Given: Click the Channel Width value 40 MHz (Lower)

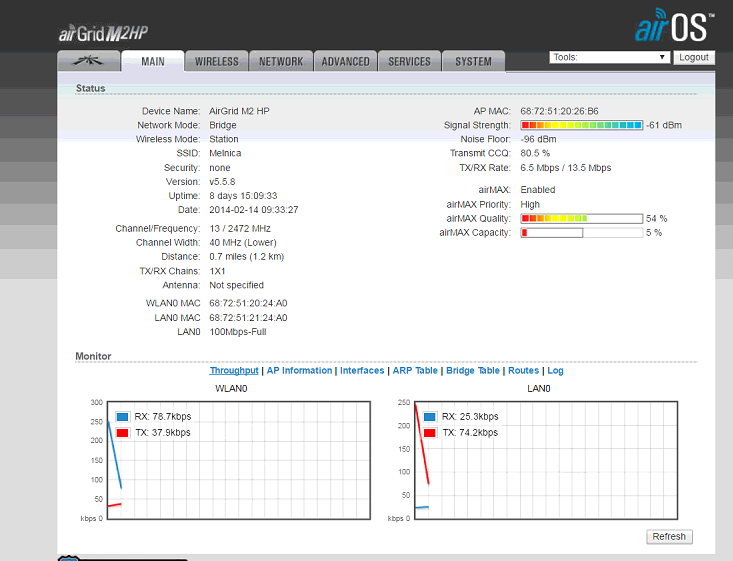Looking at the screenshot, I should (x=243, y=242).
